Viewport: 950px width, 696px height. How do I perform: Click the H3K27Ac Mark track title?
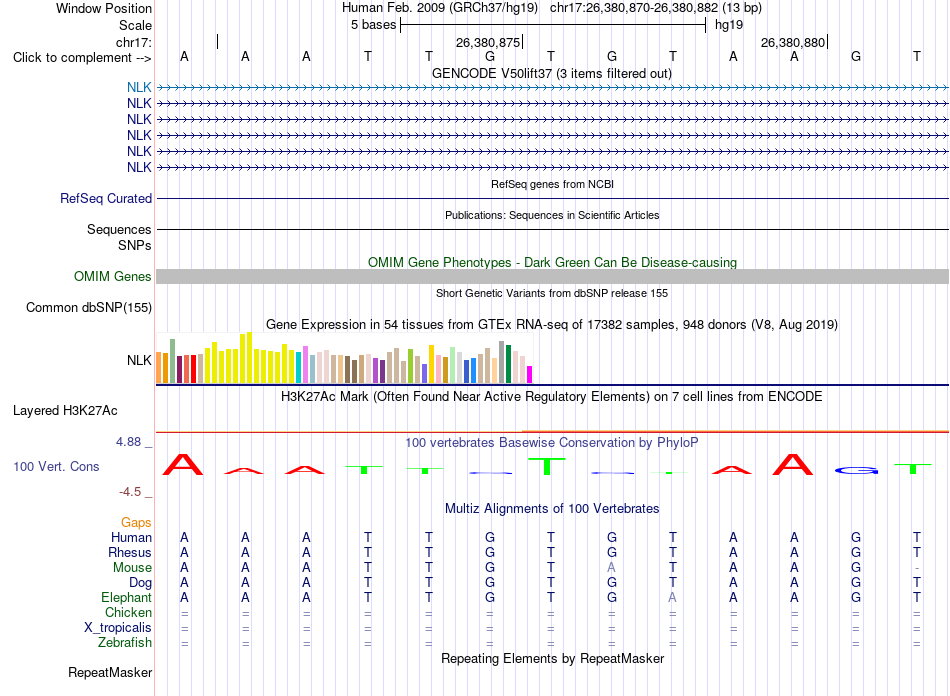(x=552, y=397)
